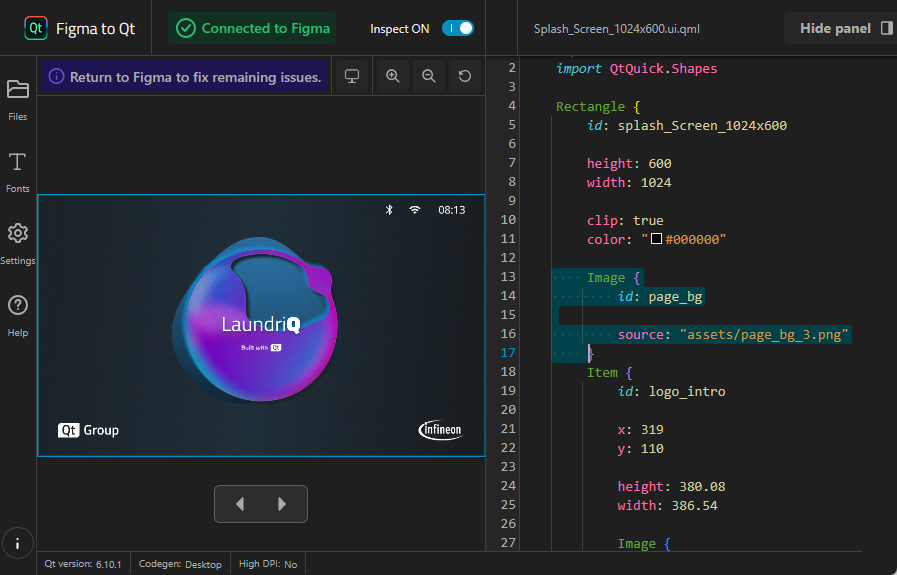Click the High DPI No status entry
The width and height of the screenshot is (897, 575).
(x=268, y=564)
